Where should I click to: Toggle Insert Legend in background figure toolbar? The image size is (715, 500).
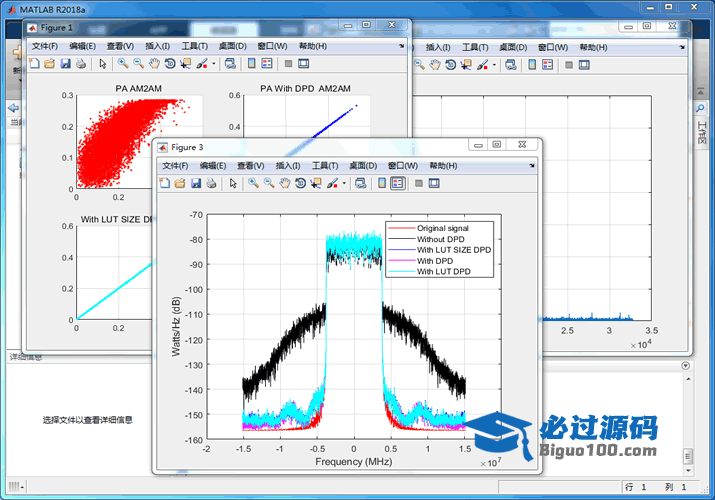tap(547, 65)
